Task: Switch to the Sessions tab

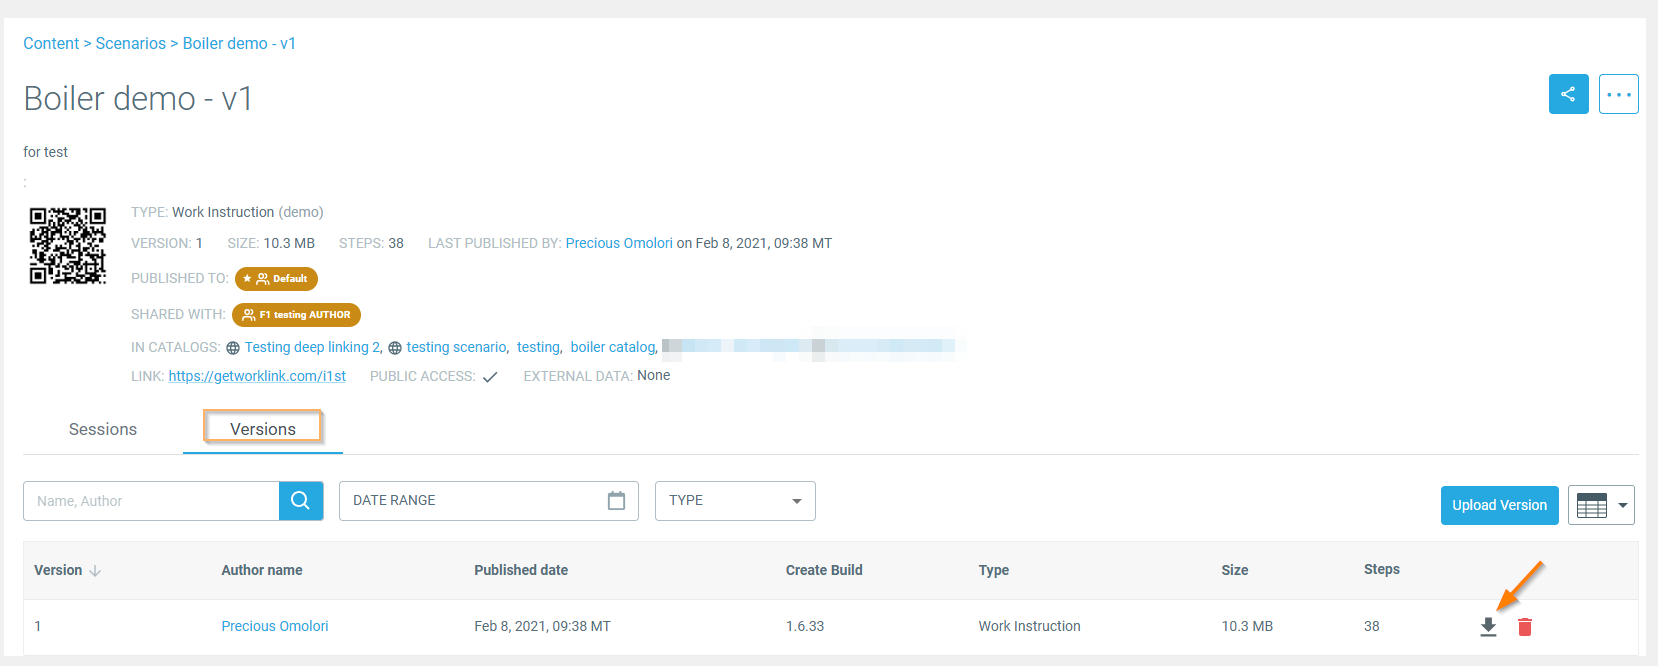Action: (103, 429)
